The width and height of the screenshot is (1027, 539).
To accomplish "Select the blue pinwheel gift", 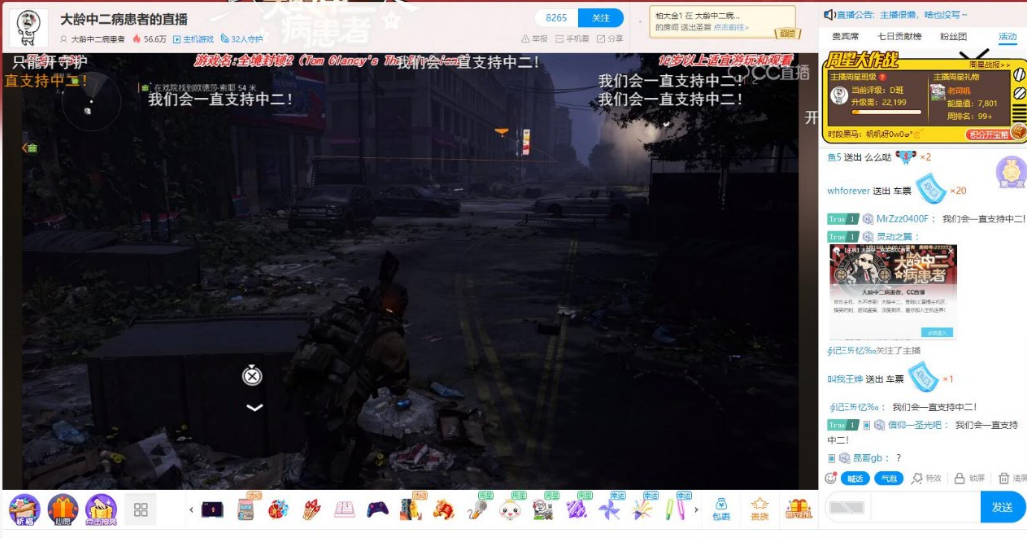I will pos(609,510).
